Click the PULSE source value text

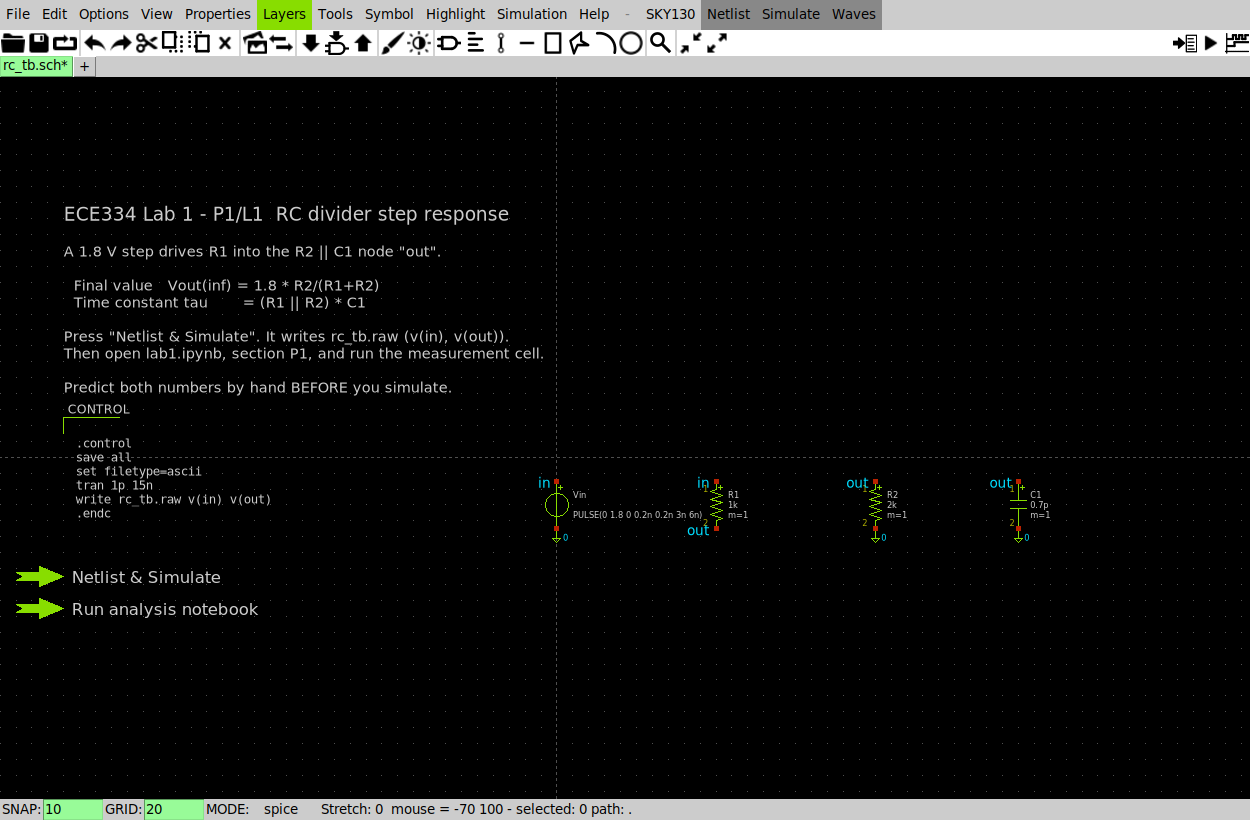point(637,515)
